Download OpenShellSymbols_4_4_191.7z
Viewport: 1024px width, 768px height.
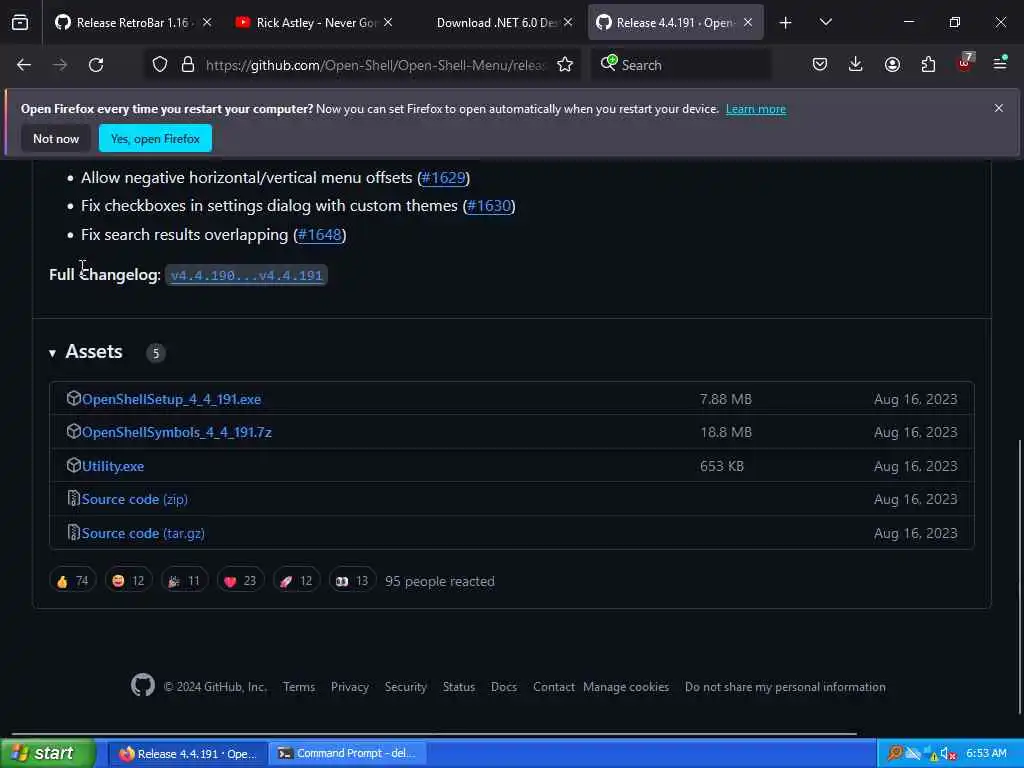(x=176, y=432)
